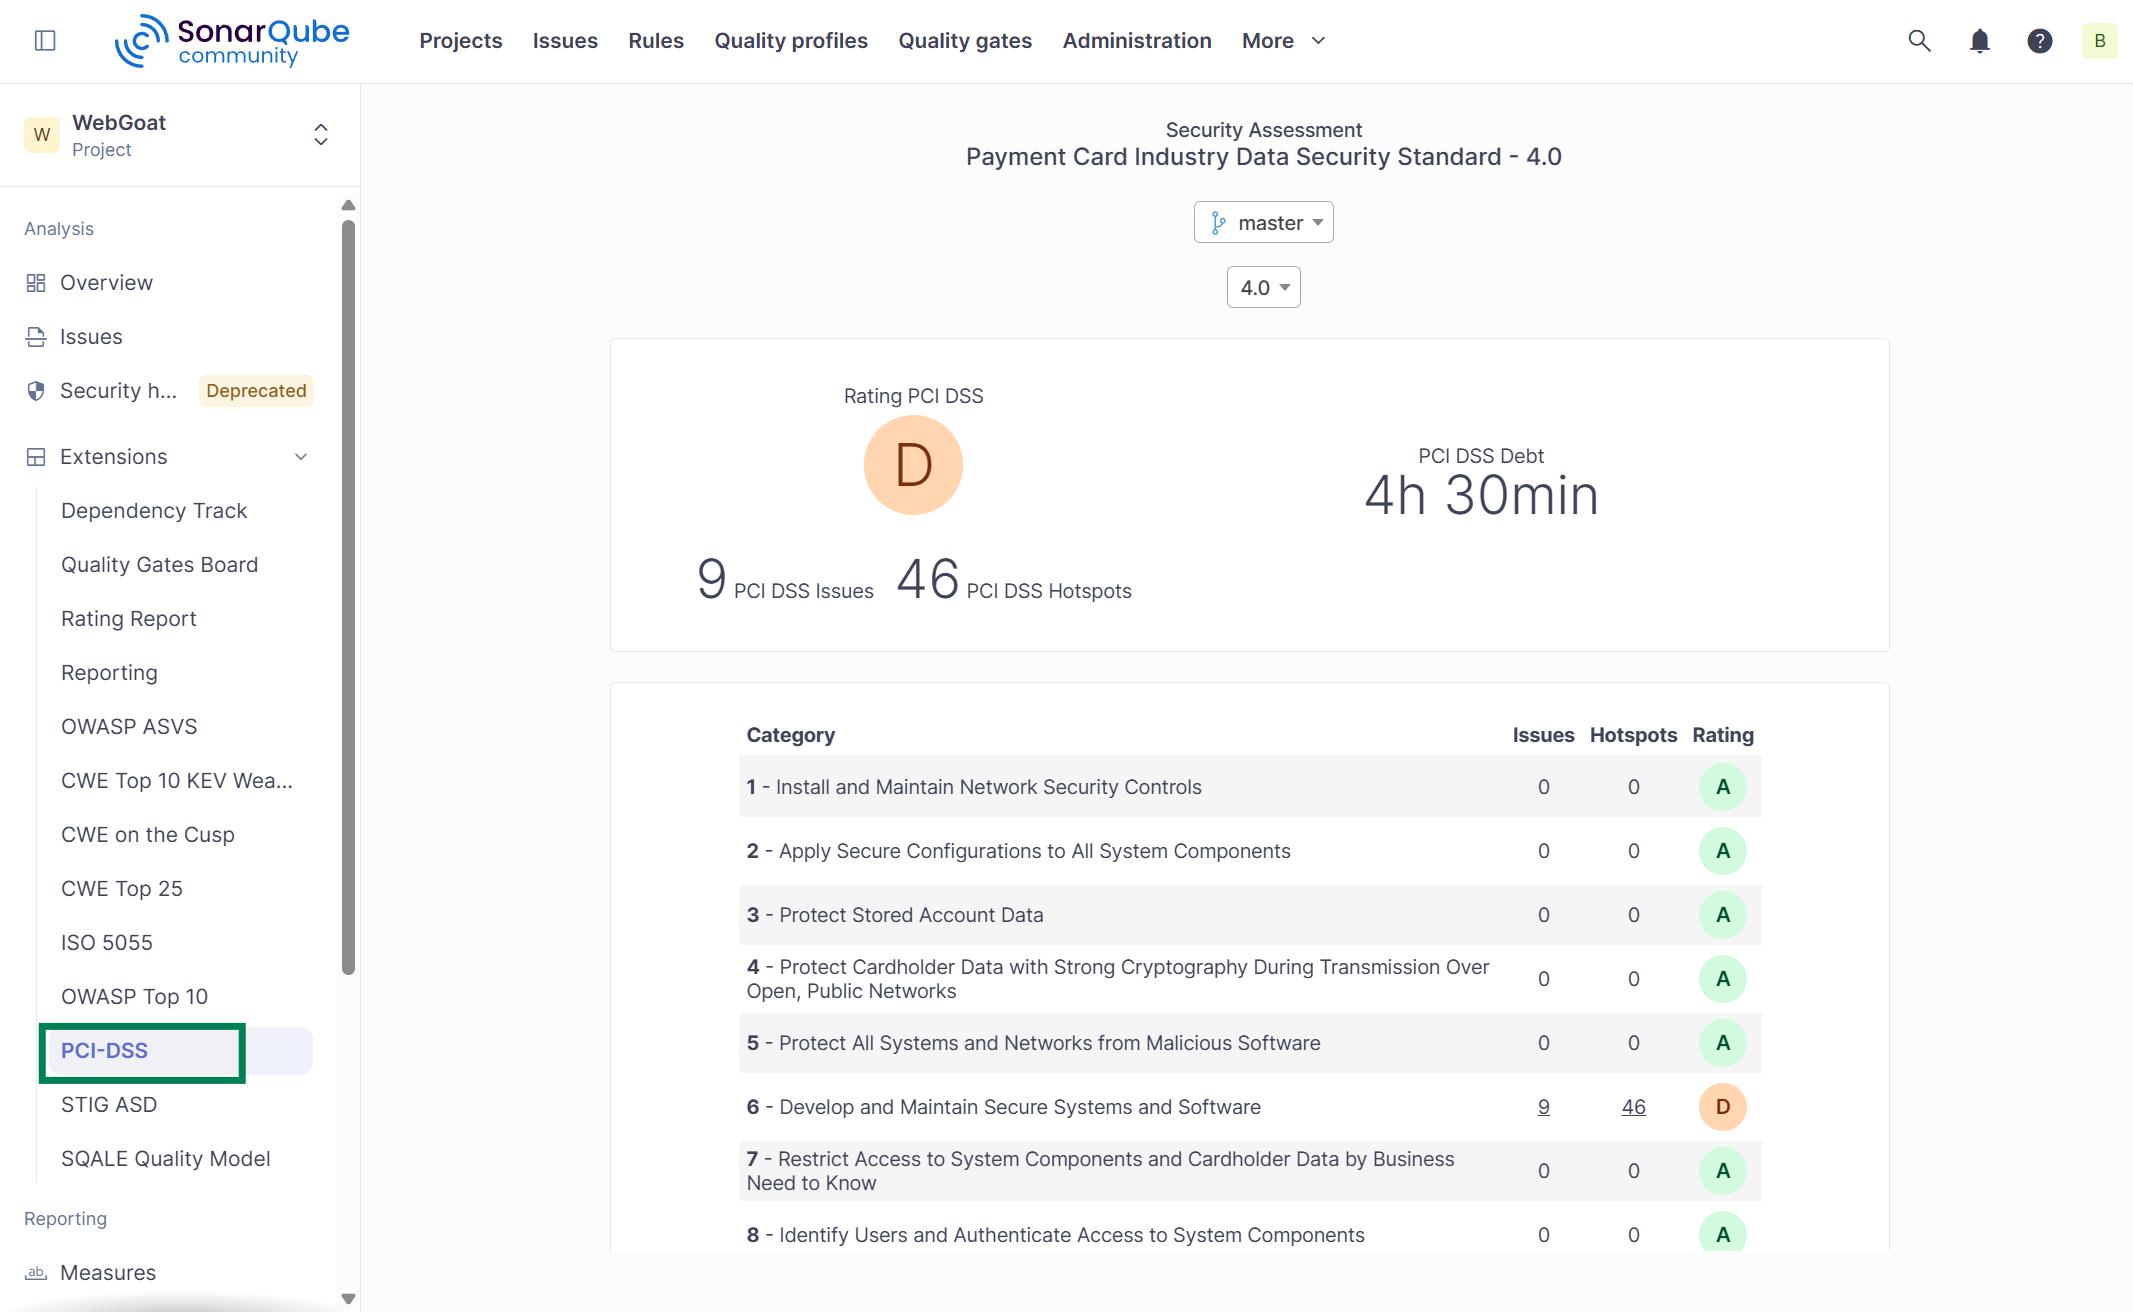The height and width of the screenshot is (1312, 2133).
Task: Click the Issues sidebar icon
Action: 36,337
